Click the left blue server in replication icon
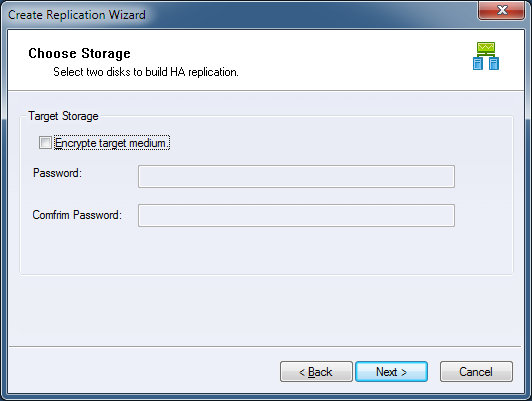The width and height of the screenshot is (532, 401). tap(478, 63)
